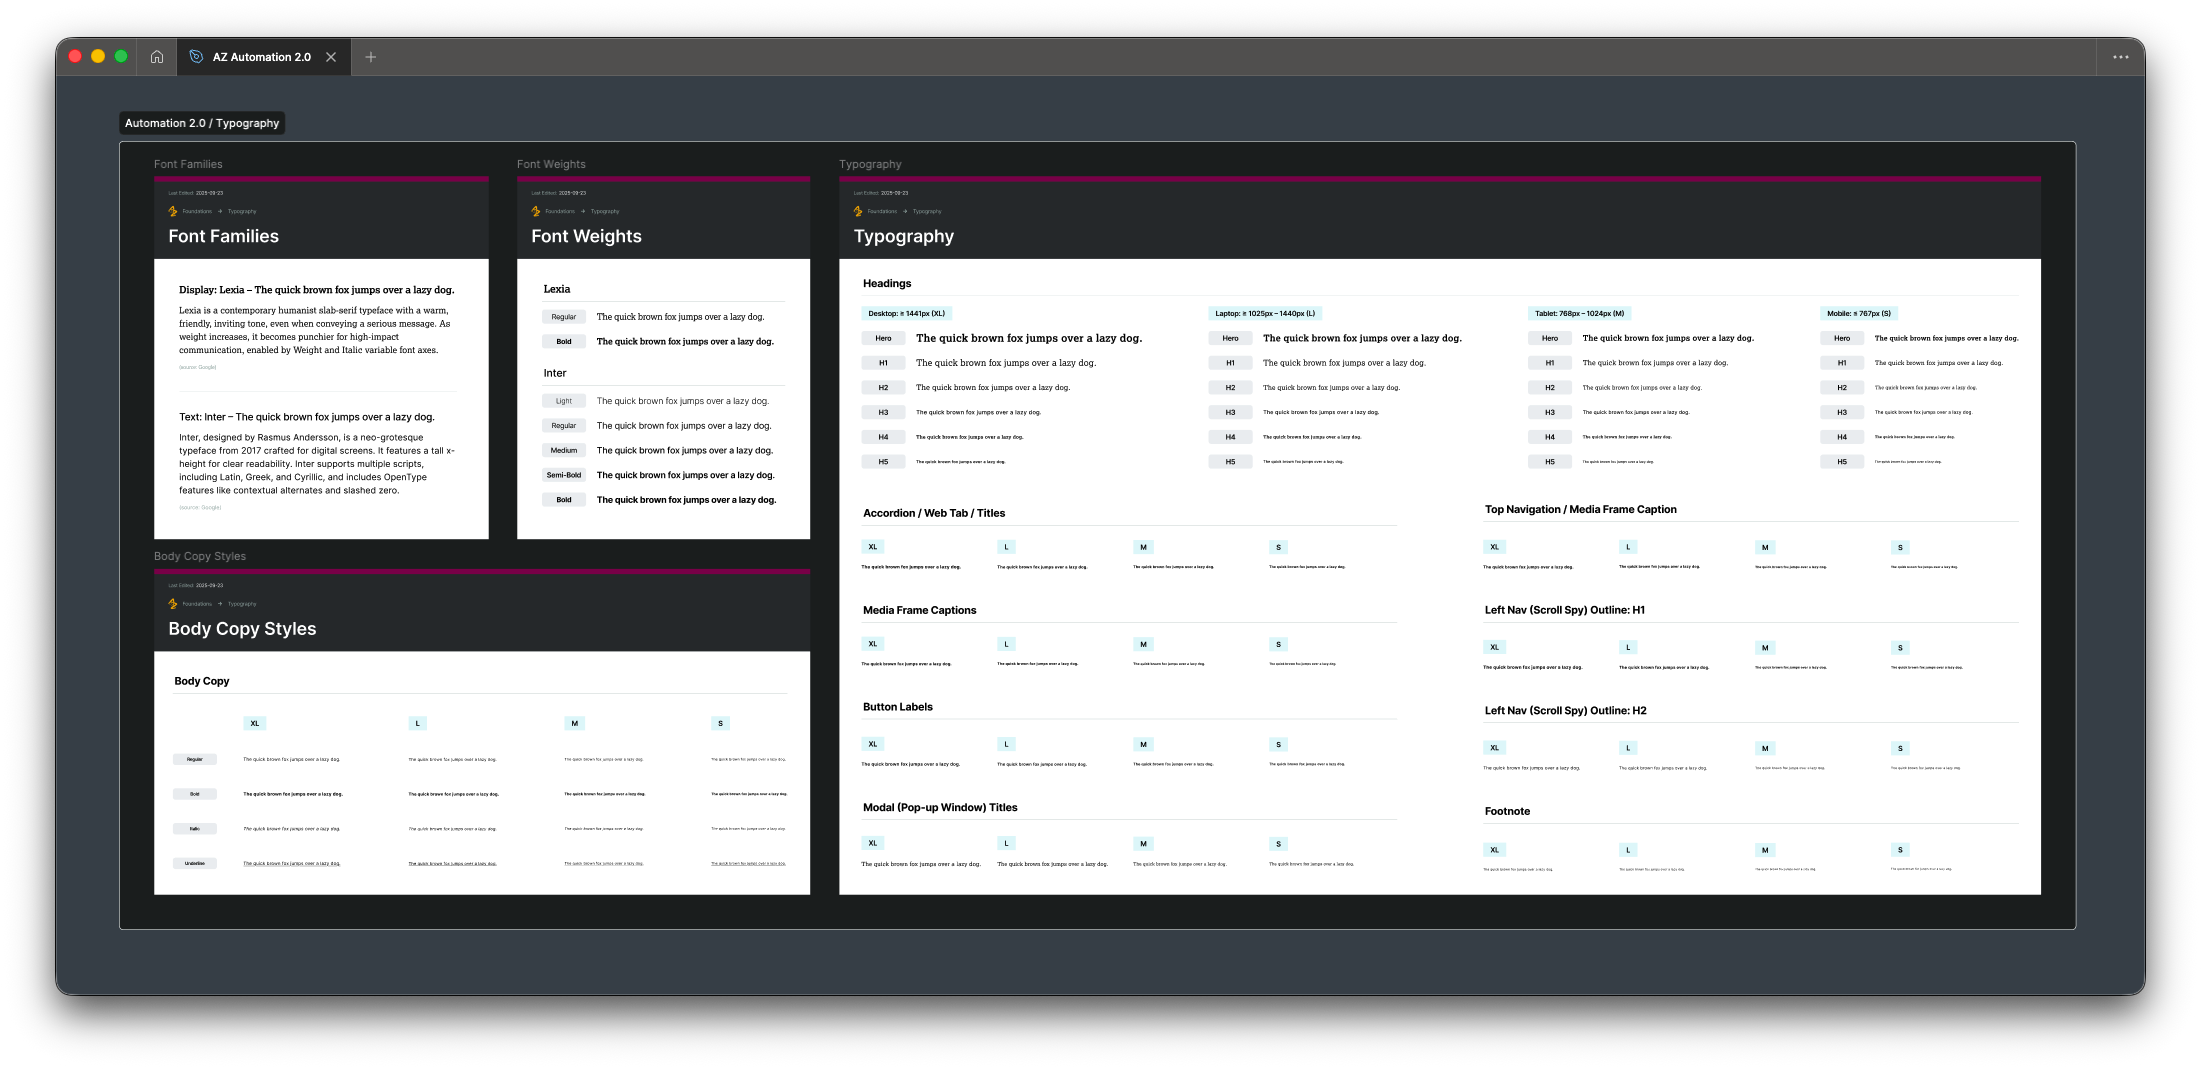Click the AZ logo on Font Weights card

(x=536, y=211)
